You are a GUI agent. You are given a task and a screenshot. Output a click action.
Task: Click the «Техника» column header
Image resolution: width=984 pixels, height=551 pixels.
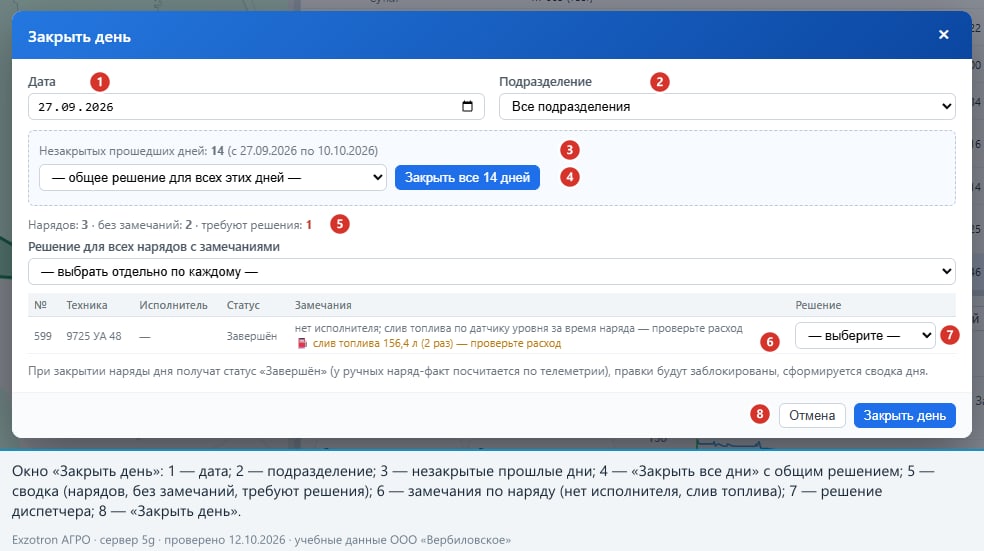click(87, 305)
